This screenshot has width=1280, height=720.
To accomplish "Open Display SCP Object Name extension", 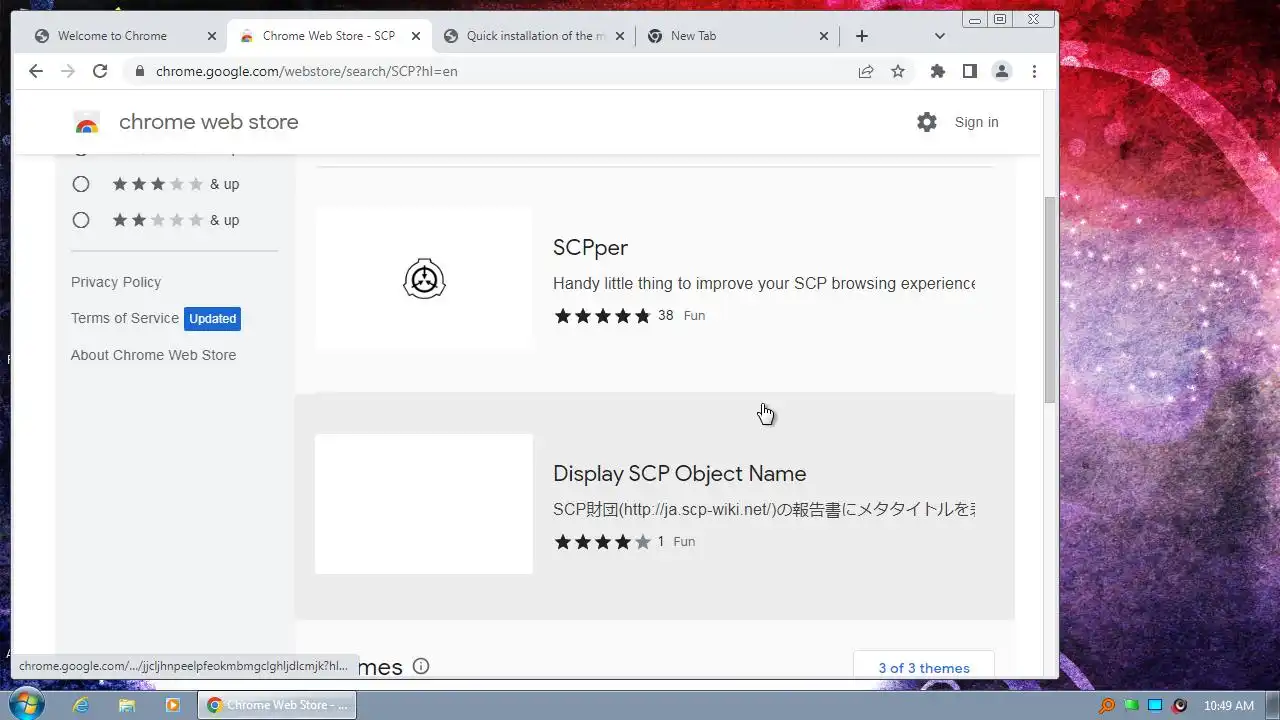I will (x=679, y=473).
